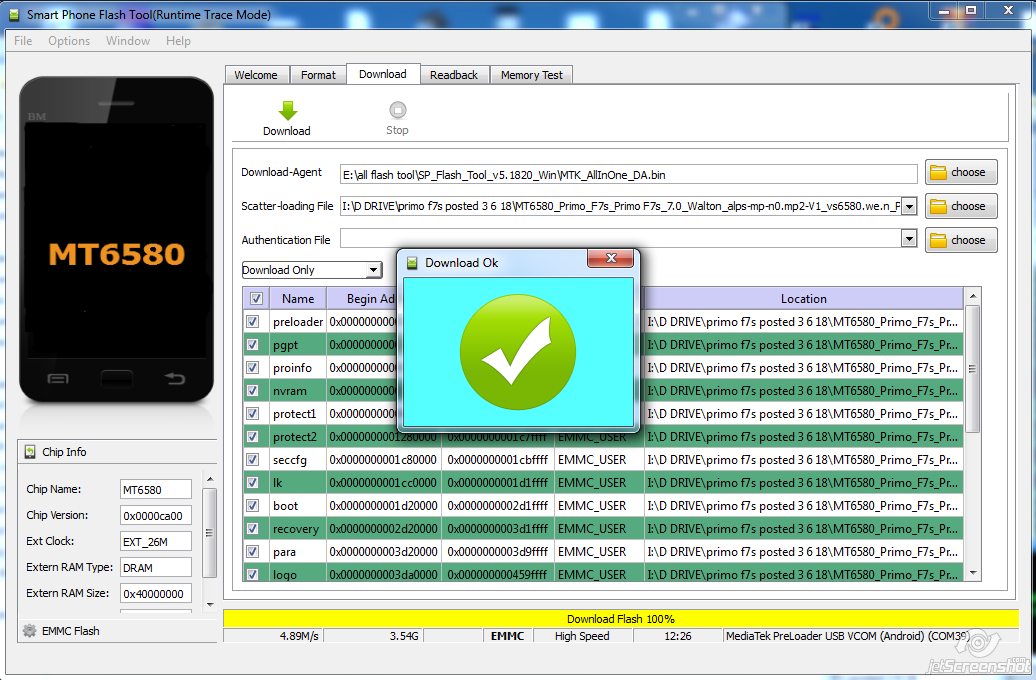Image resolution: width=1036 pixels, height=680 pixels.
Task: Click the Download Flash 100% progress bar
Action: pos(618,618)
